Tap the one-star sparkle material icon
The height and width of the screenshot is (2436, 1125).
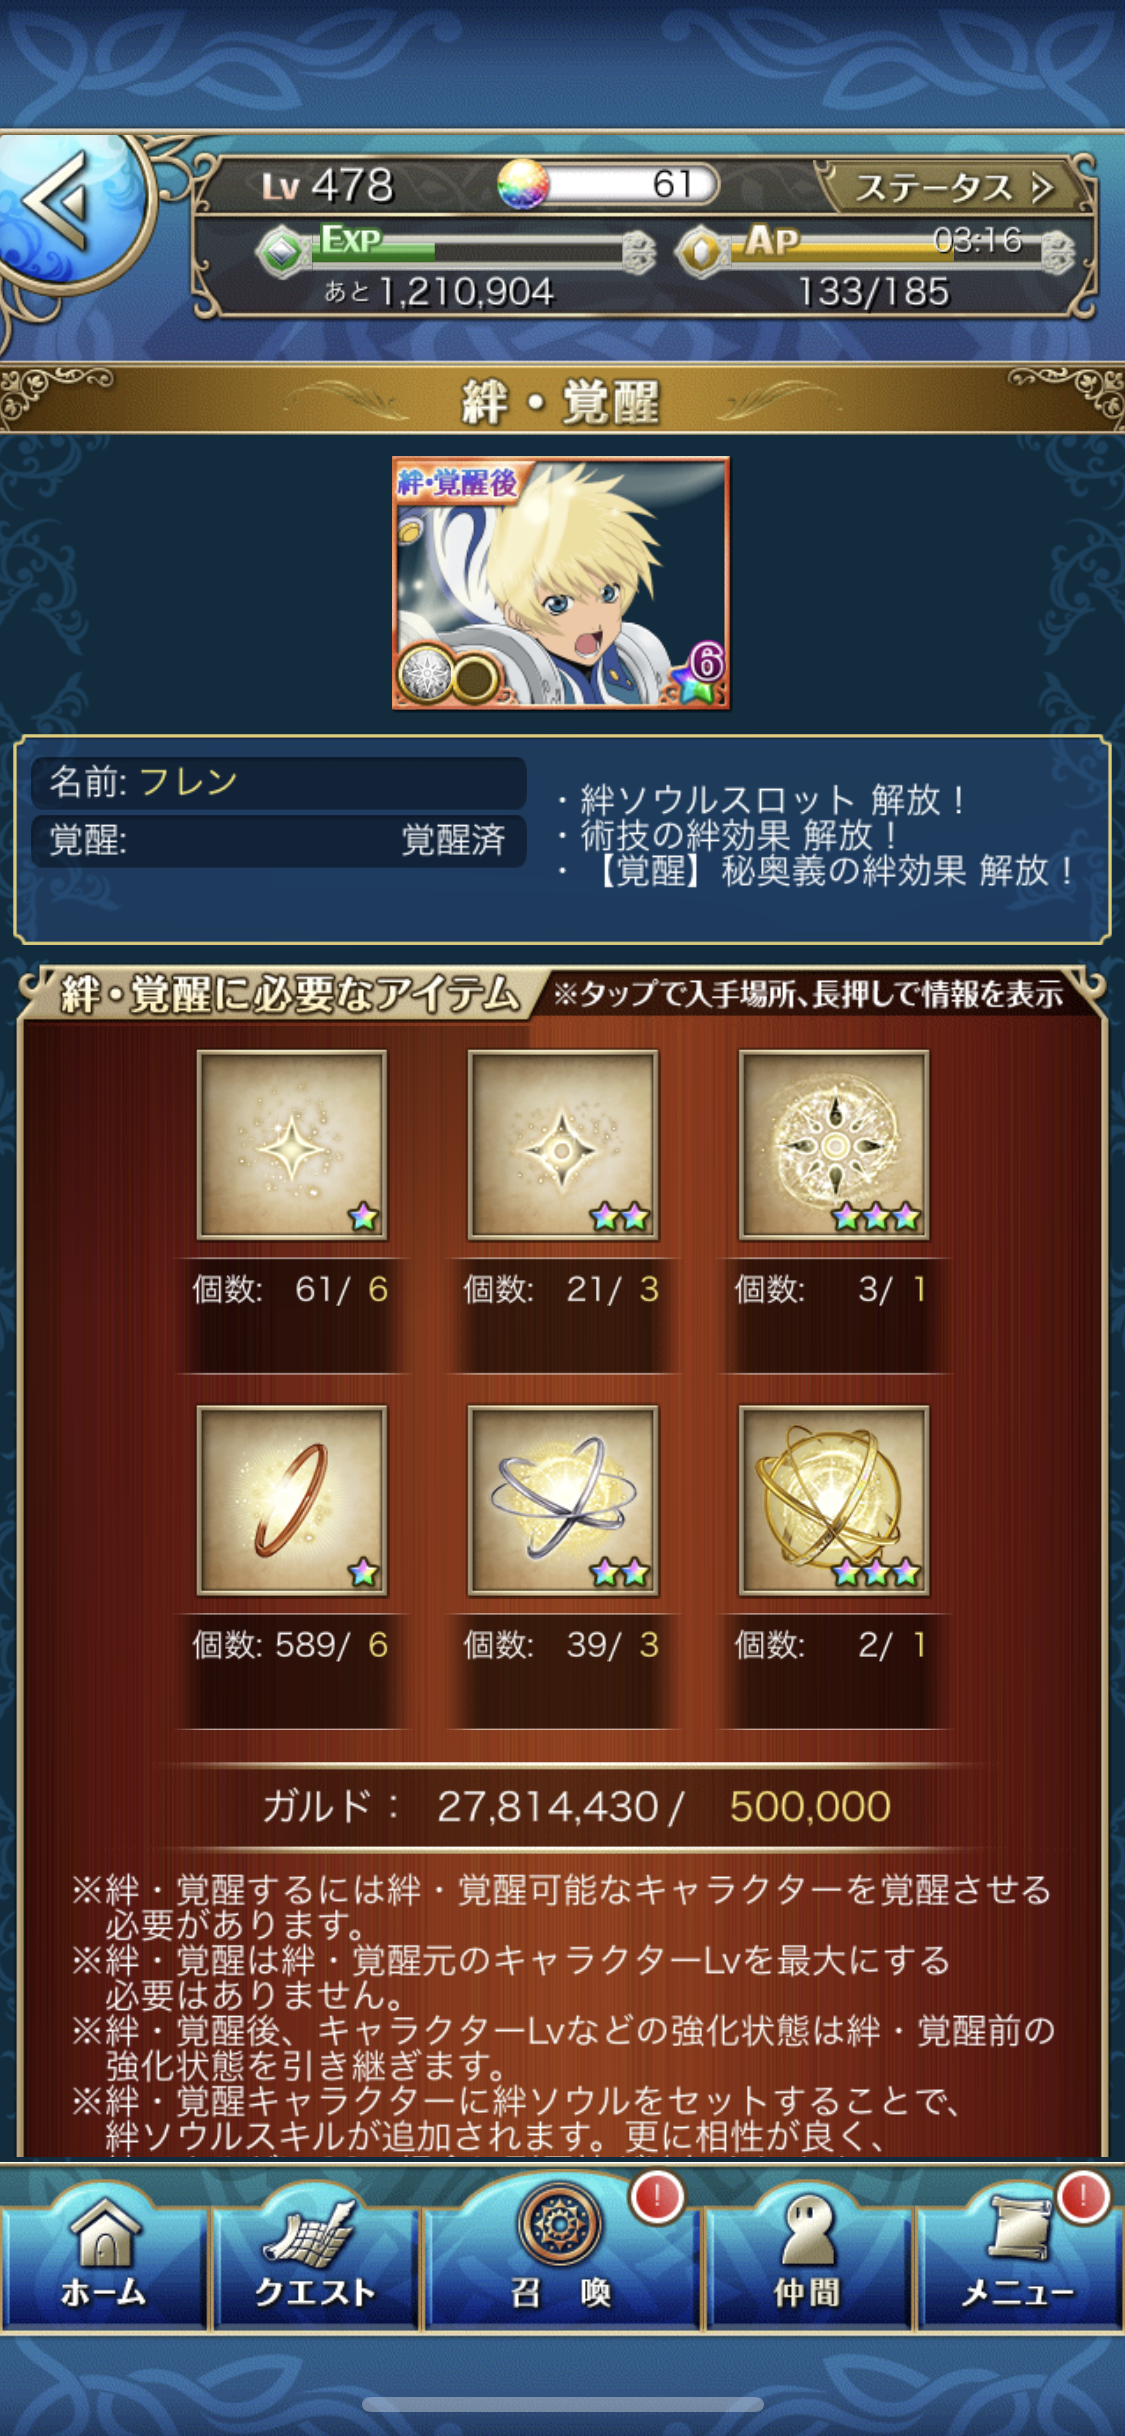coord(292,1145)
